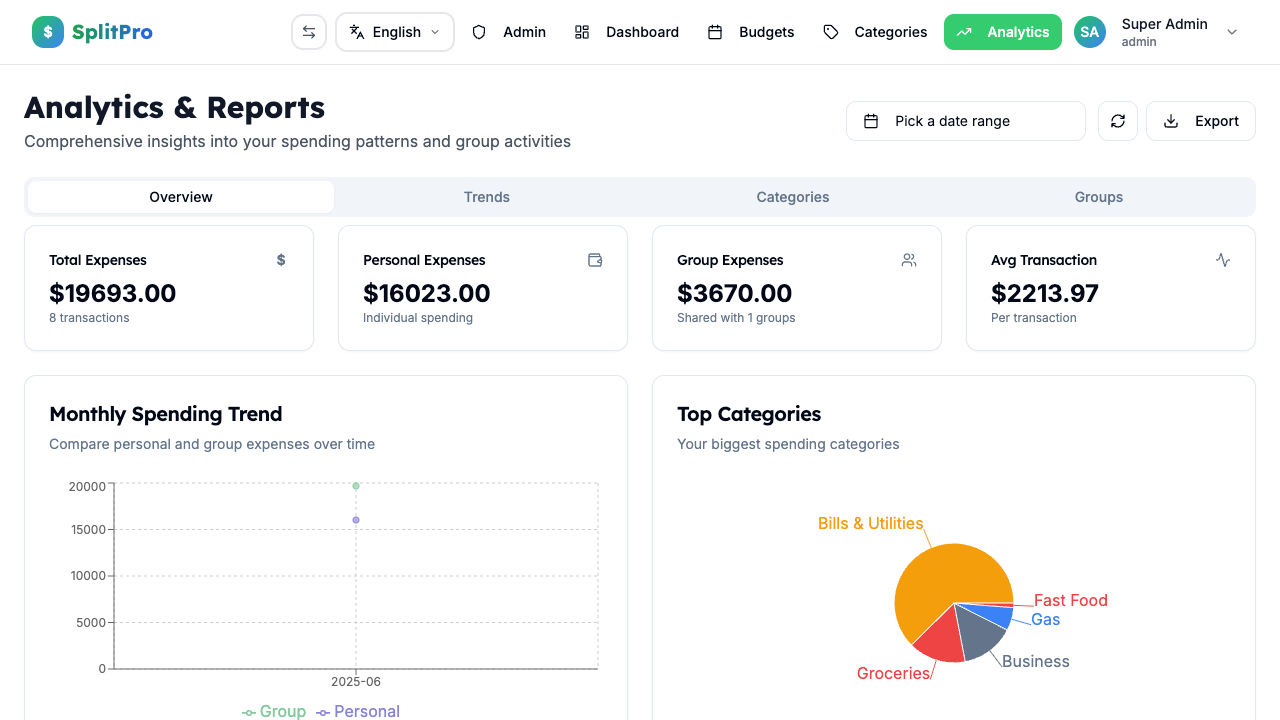Refresh data using the circular arrows icon
1280x720 pixels.
pyautogui.click(x=1117, y=120)
